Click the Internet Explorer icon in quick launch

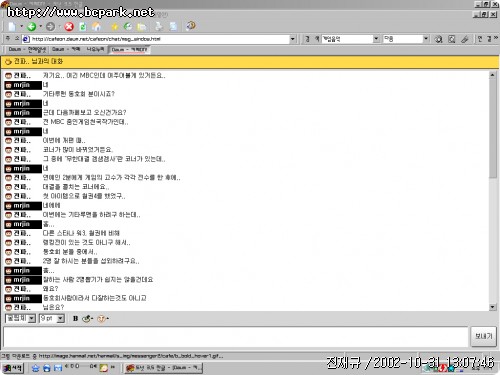click(47, 368)
